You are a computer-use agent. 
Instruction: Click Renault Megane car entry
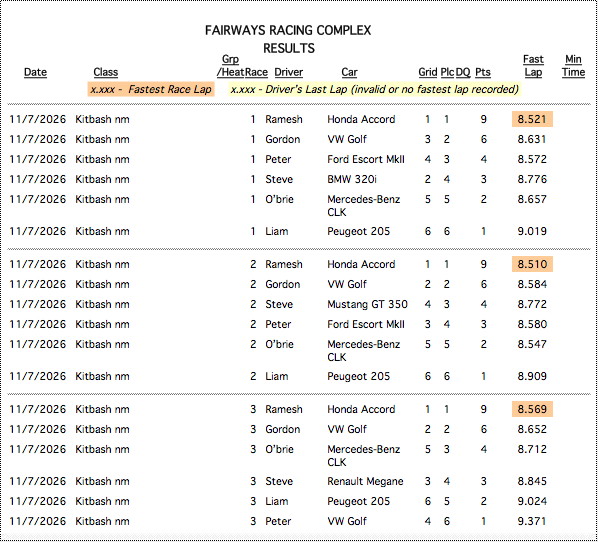(x=365, y=481)
